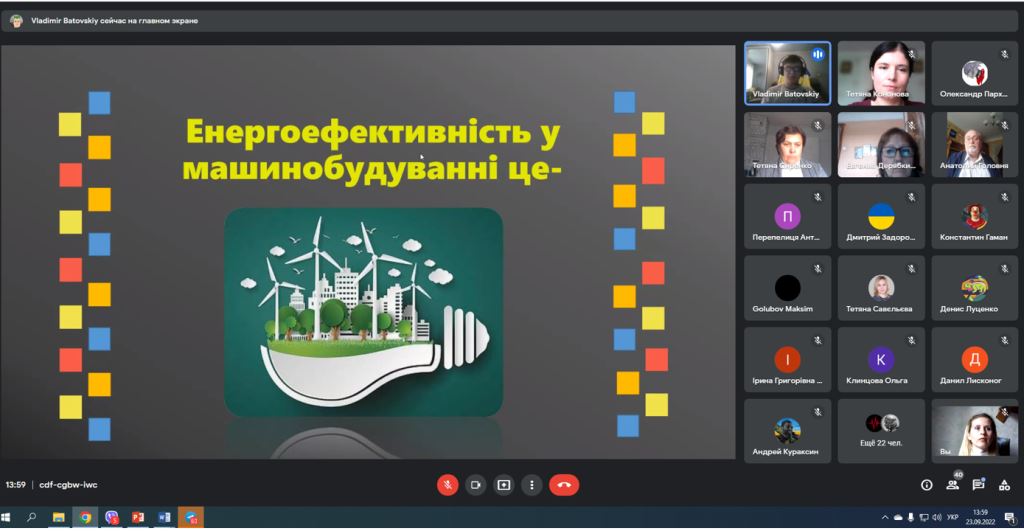Unmute the microphone with the red button
This screenshot has height=531, width=1024.
click(447, 485)
